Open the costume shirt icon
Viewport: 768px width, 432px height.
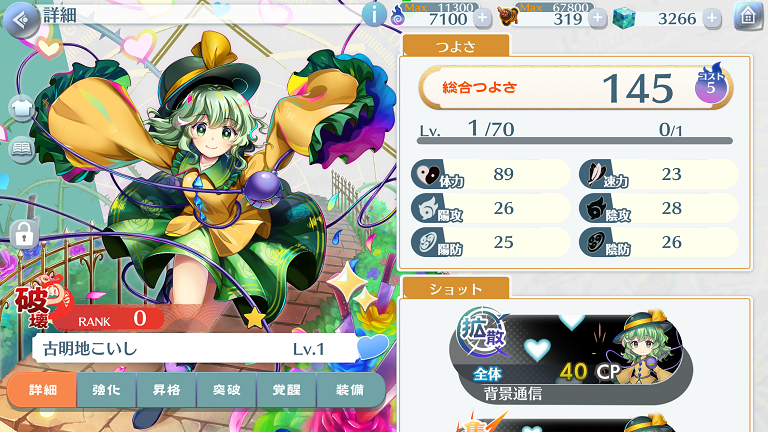click(x=22, y=107)
